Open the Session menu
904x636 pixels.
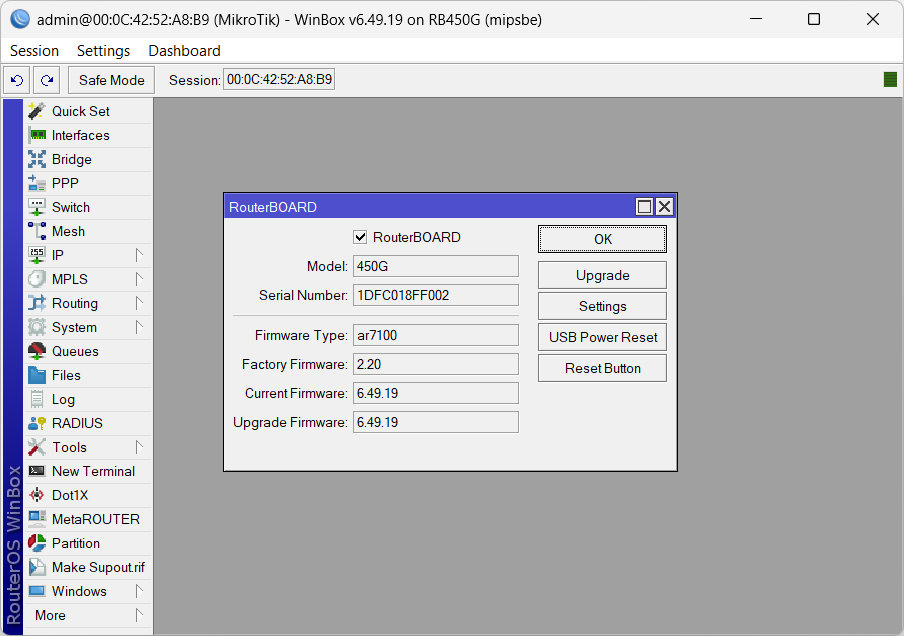click(35, 51)
